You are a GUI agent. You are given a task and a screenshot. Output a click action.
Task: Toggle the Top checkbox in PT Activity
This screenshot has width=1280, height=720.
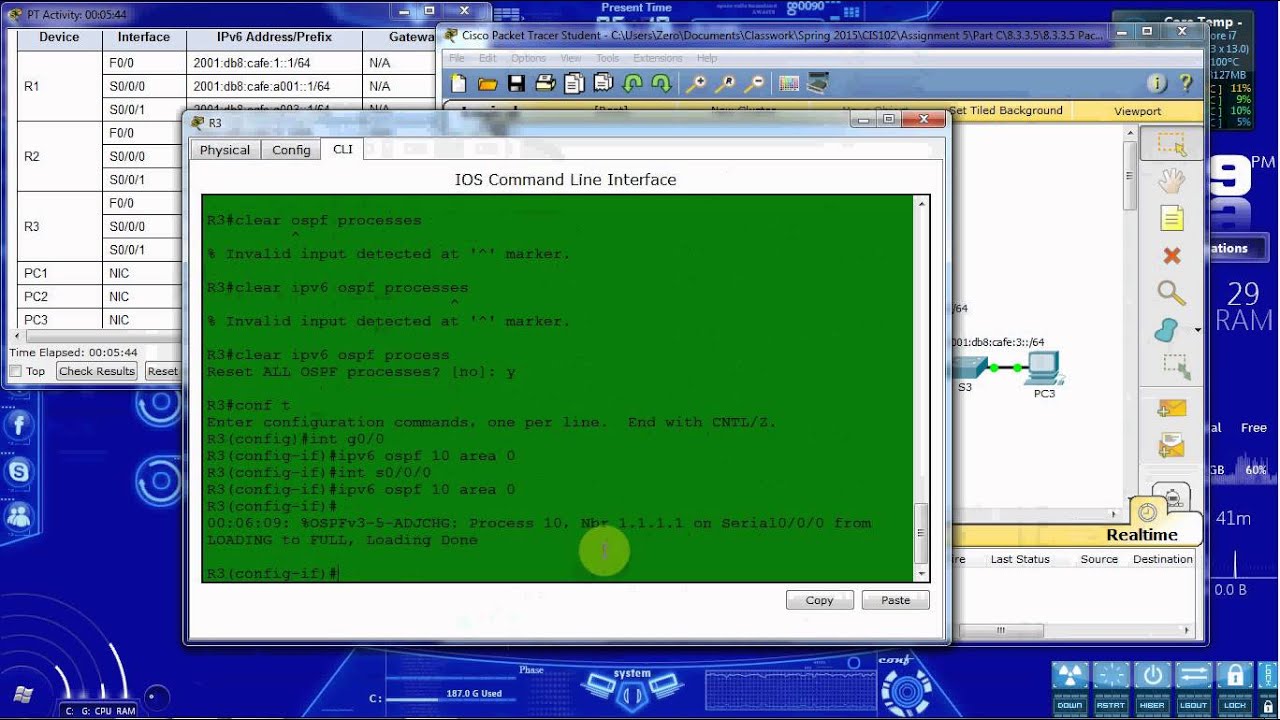pos(15,371)
